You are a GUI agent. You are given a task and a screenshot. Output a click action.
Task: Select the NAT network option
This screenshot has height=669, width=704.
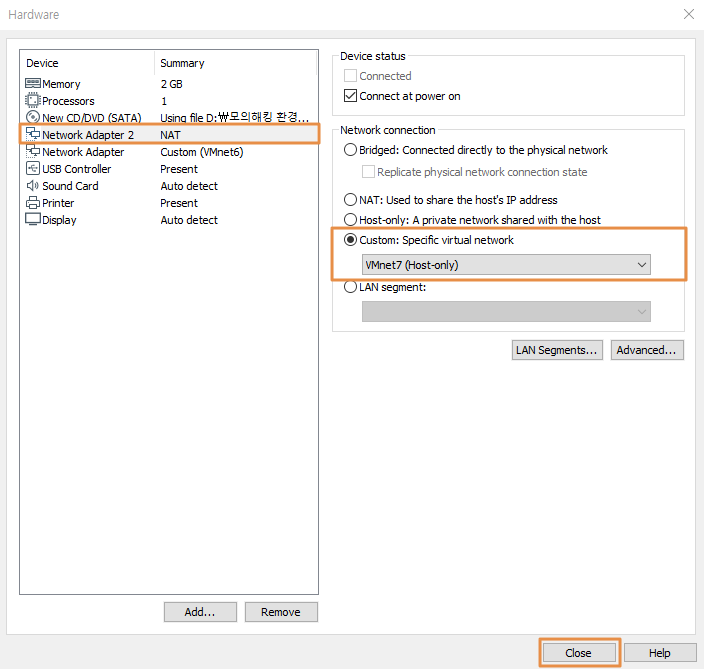pyautogui.click(x=350, y=199)
